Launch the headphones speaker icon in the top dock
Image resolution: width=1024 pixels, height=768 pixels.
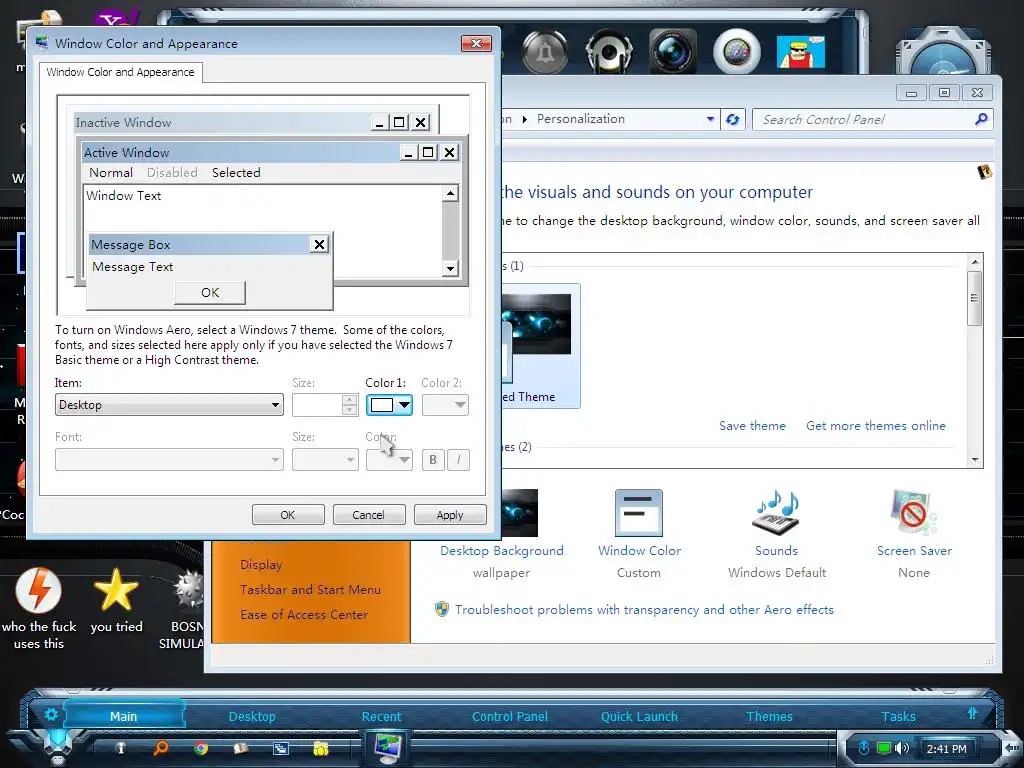(609, 51)
